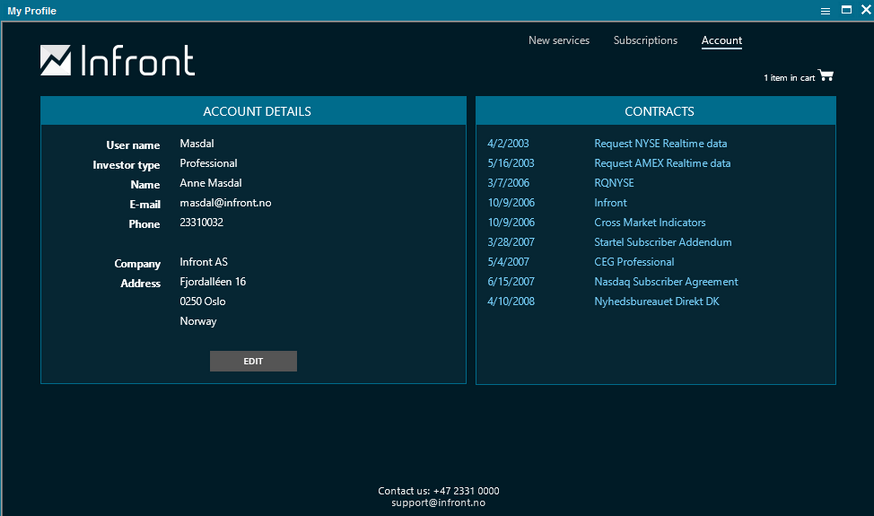Click the address line 0250 Oslo

(202, 301)
